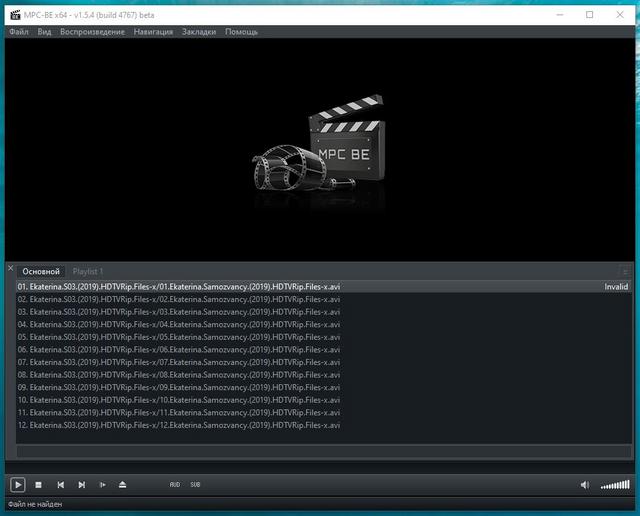The width and height of the screenshot is (640, 516).
Task: Mute the sound via speaker icon
Action: click(x=585, y=485)
